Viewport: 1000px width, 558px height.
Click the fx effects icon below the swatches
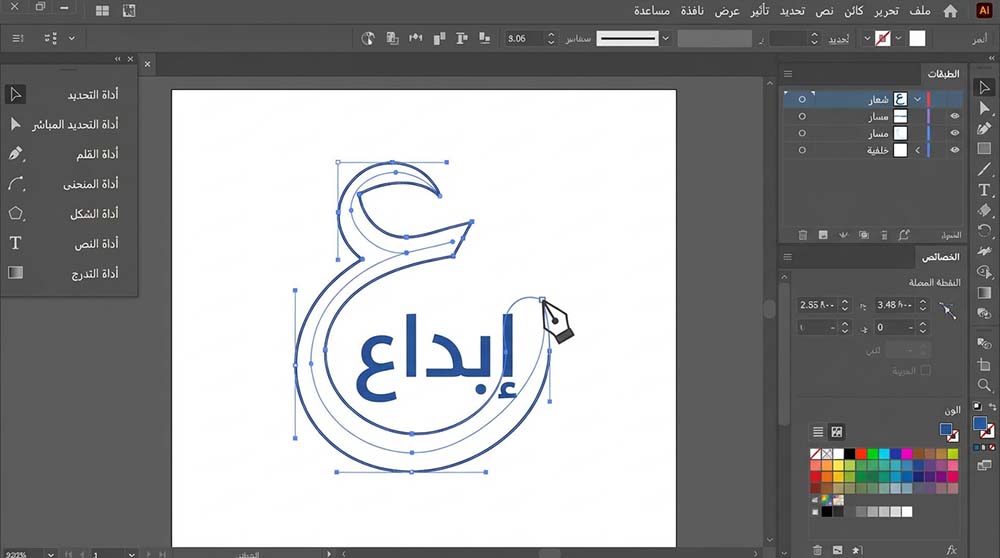point(952,550)
